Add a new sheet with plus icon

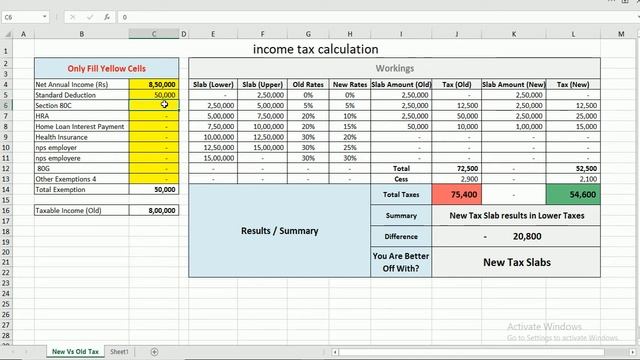pos(154,351)
